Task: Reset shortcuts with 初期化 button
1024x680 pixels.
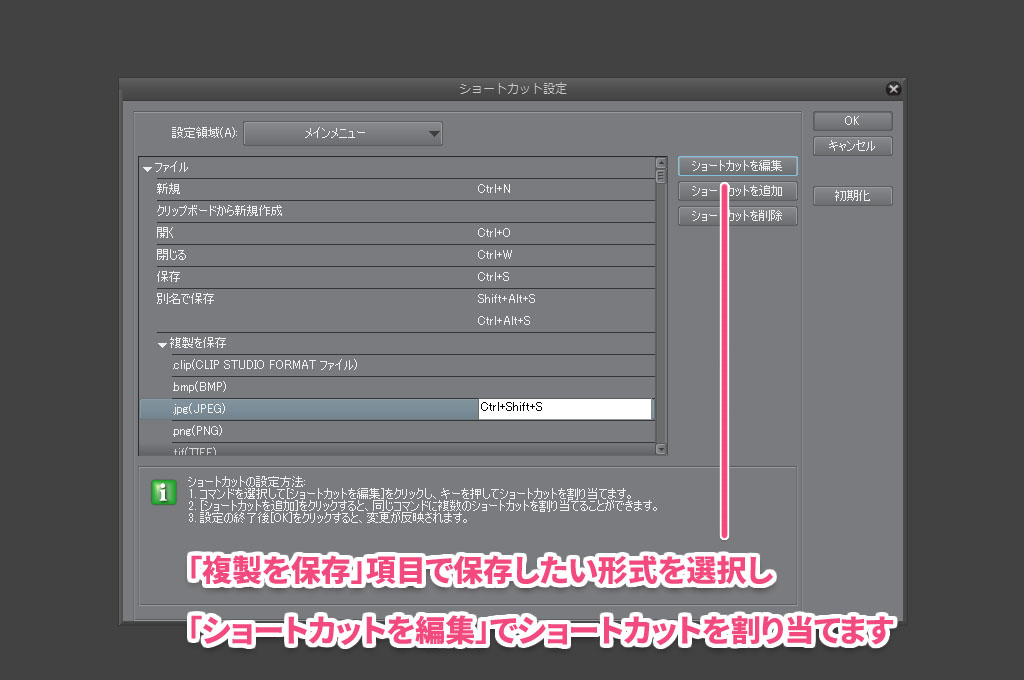Action: [851, 196]
